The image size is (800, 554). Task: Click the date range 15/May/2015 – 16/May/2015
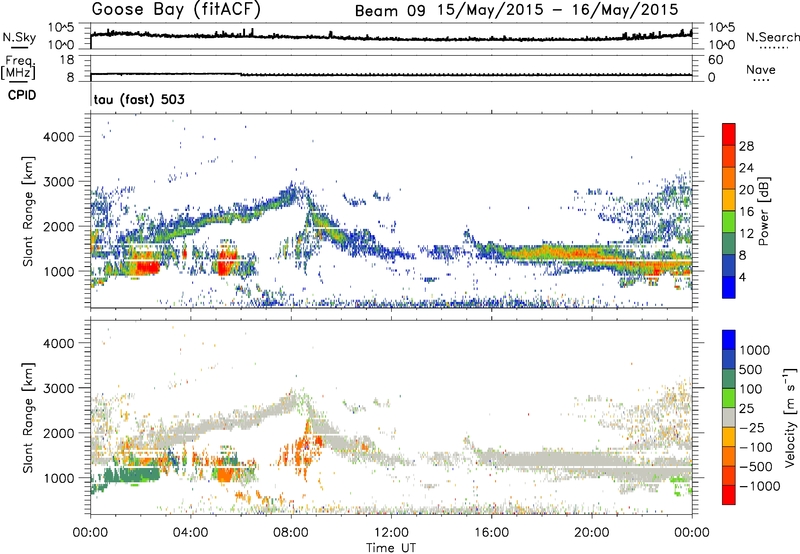(x=558, y=10)
